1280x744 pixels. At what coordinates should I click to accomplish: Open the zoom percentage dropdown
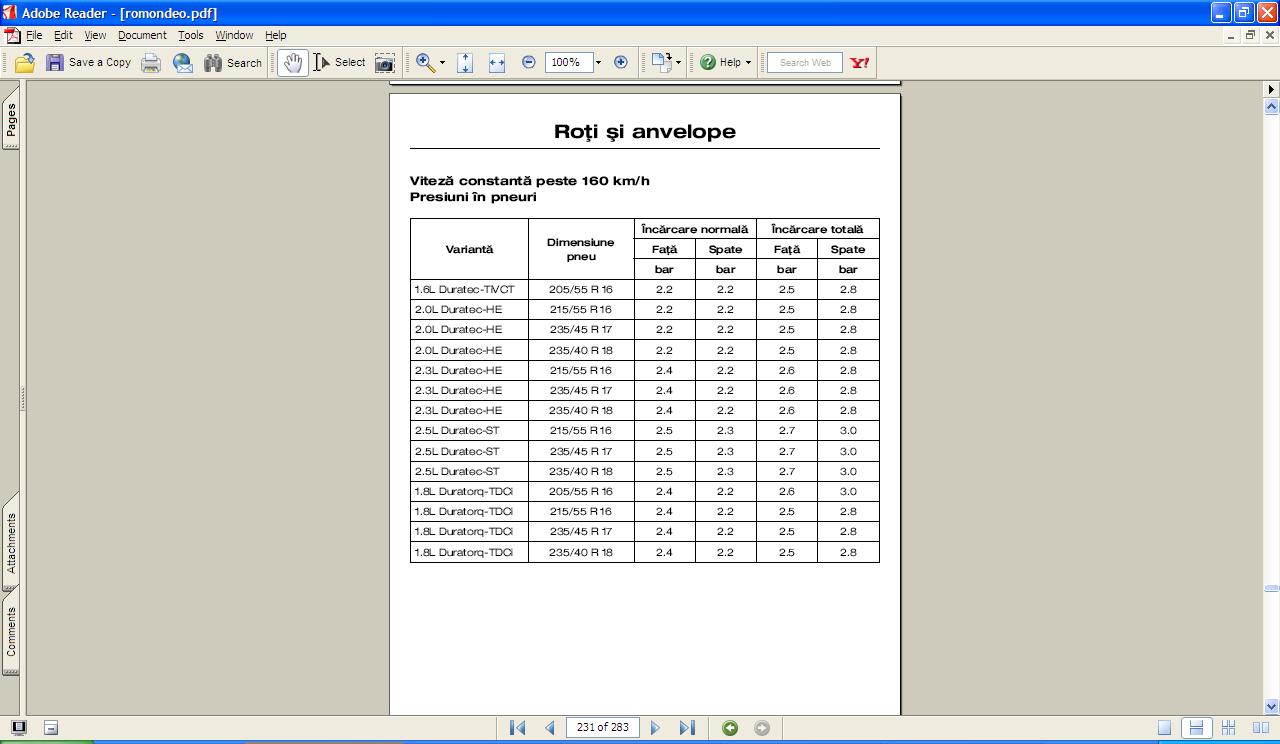click(598, 62)
